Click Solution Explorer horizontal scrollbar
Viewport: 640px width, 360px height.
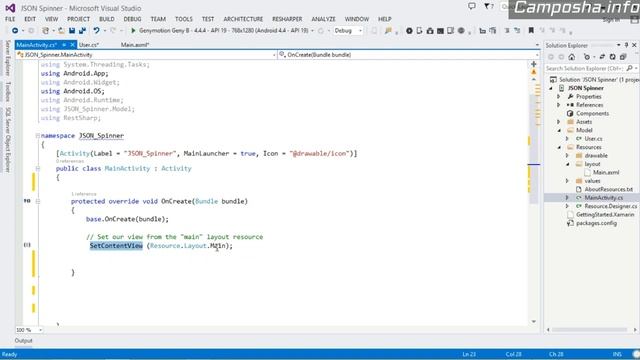coord(590,330)
